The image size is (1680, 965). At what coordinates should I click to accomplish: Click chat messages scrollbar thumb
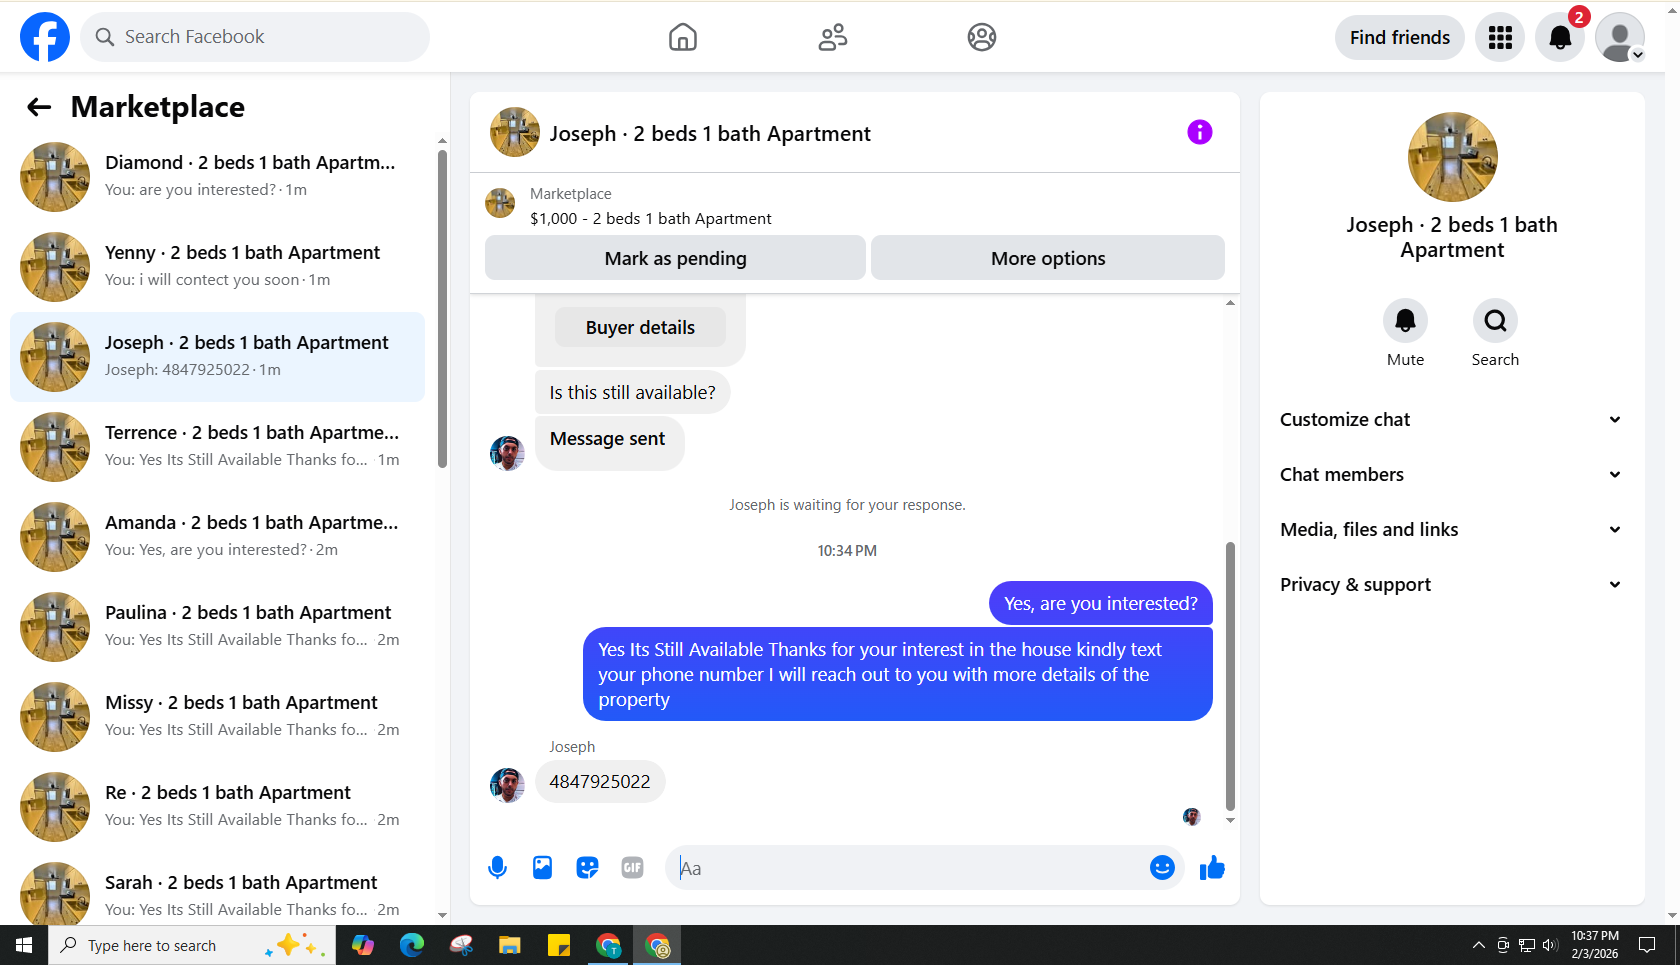pos(1230,676)
